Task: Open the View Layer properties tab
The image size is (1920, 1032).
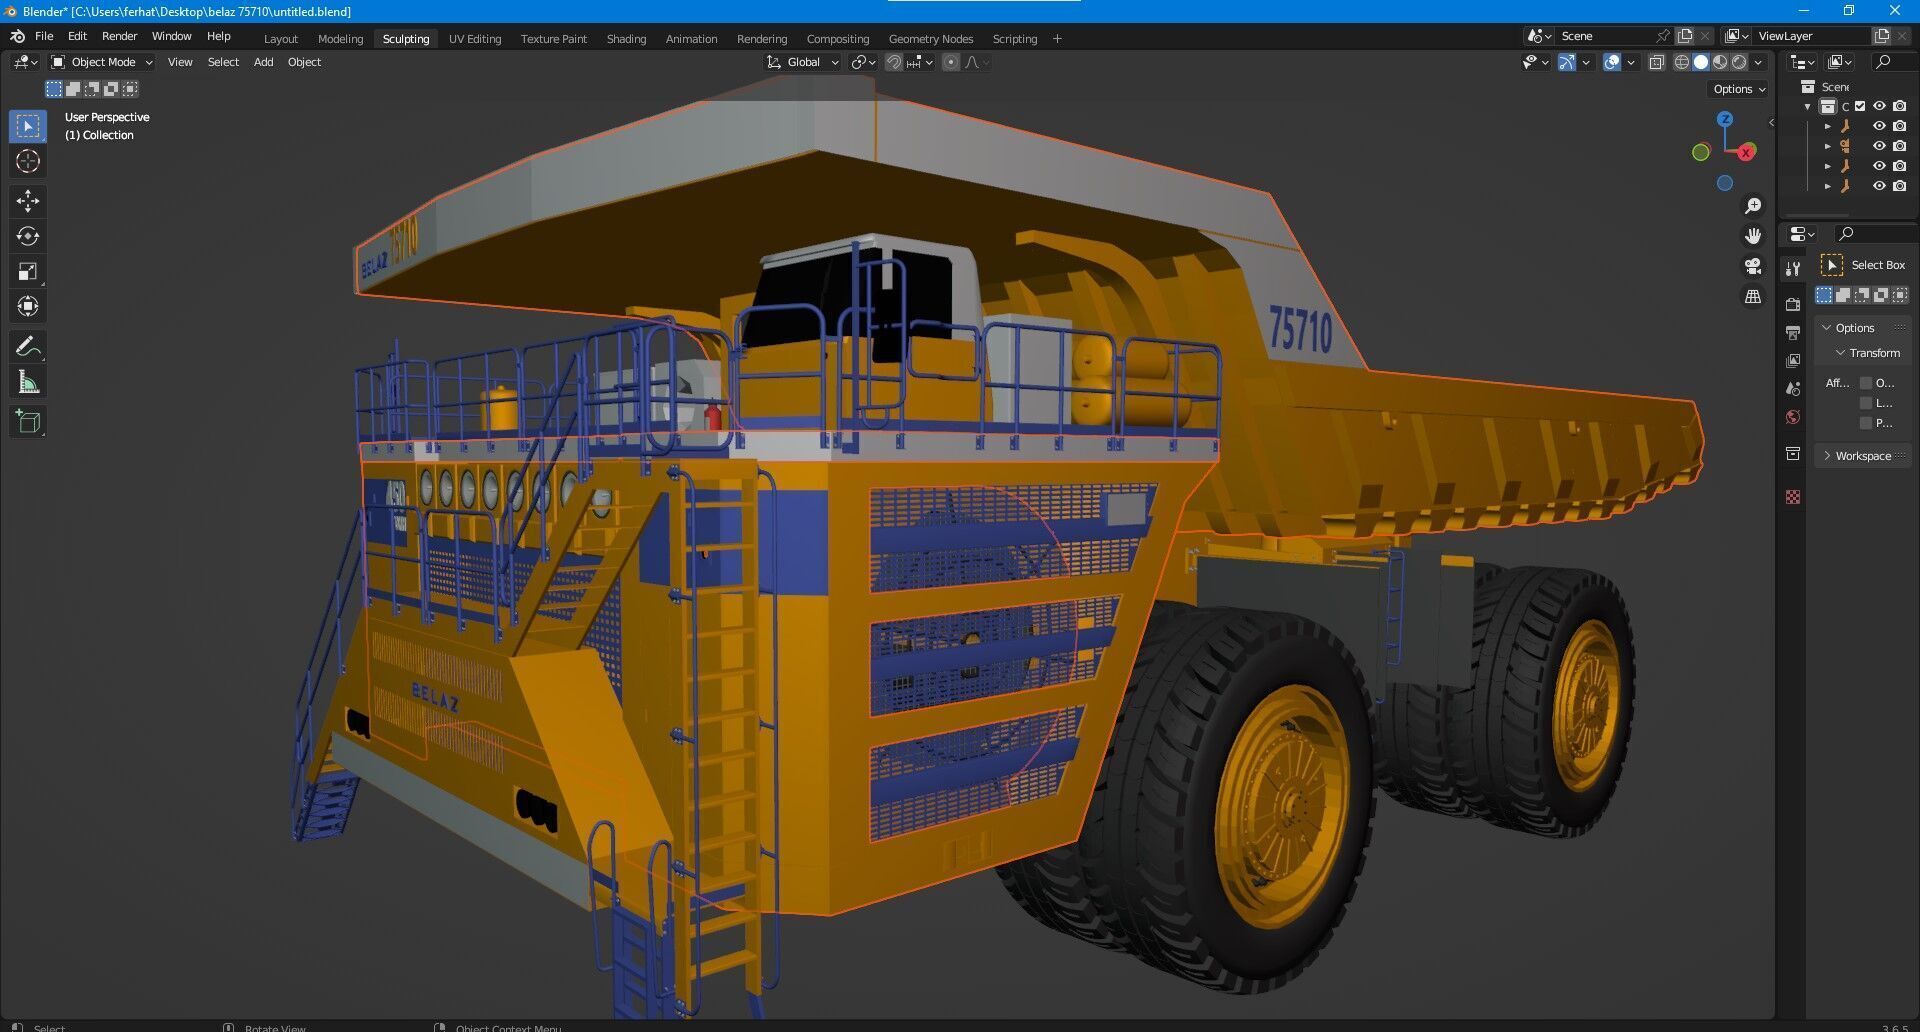Action: 1793,360
